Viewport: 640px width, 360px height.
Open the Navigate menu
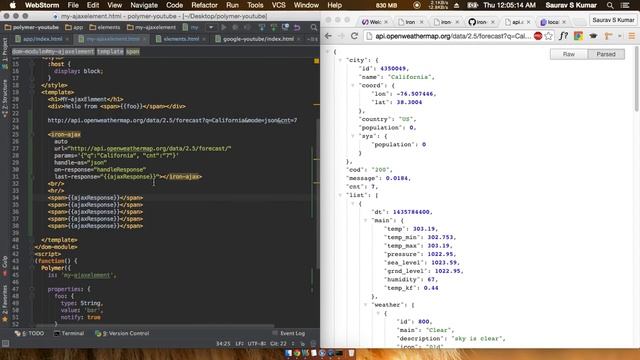pos(144,5)
